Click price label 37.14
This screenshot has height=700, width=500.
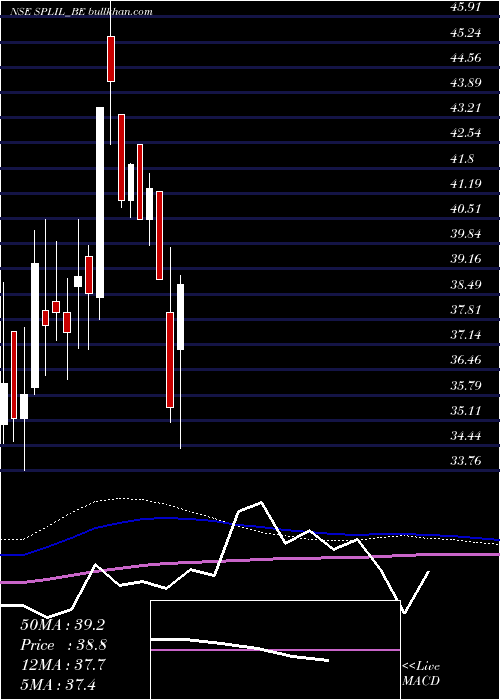pyautogui.click(x=466, y=334)
